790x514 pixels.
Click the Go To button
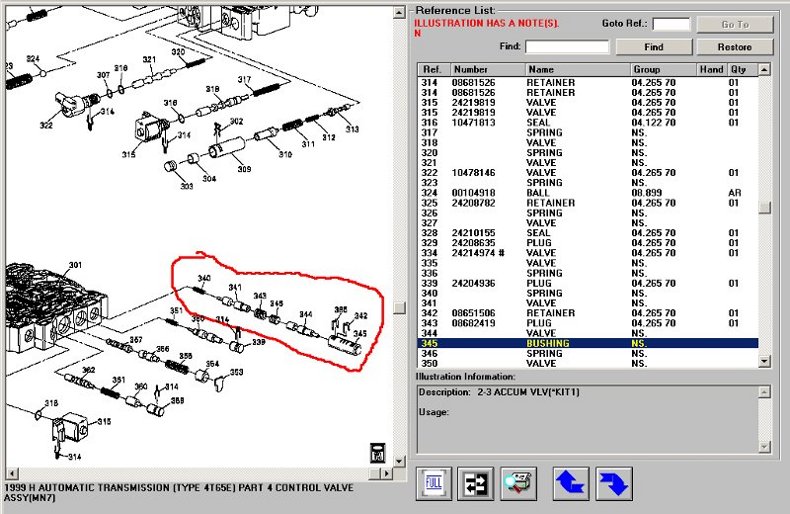pos(735,24)
